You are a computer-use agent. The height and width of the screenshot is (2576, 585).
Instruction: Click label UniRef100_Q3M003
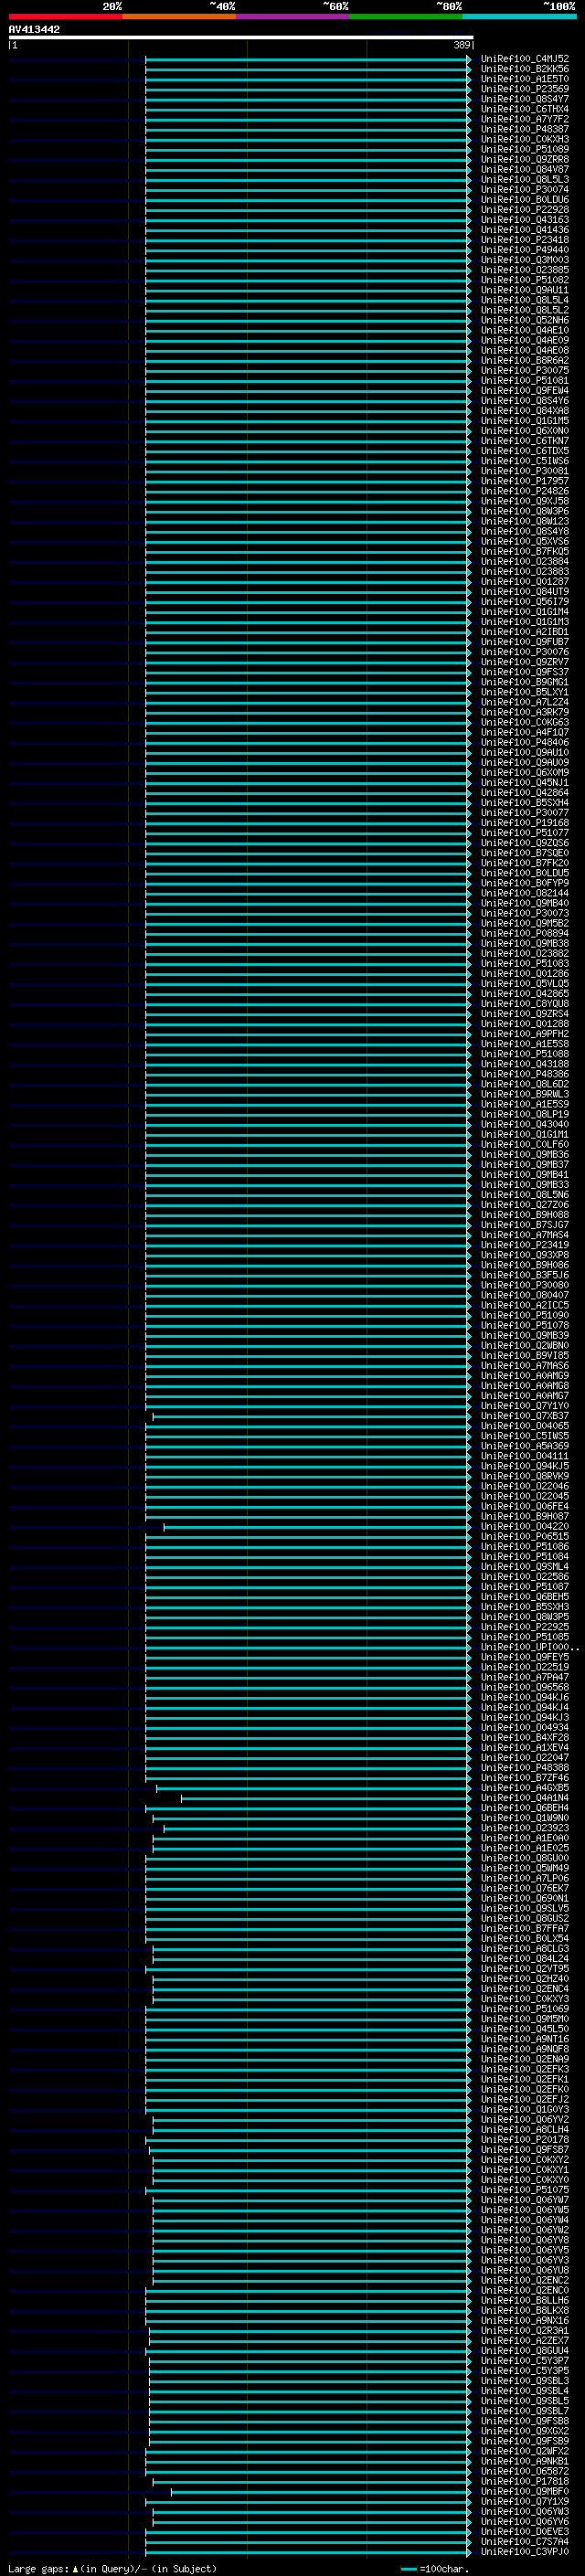(524, 260)
